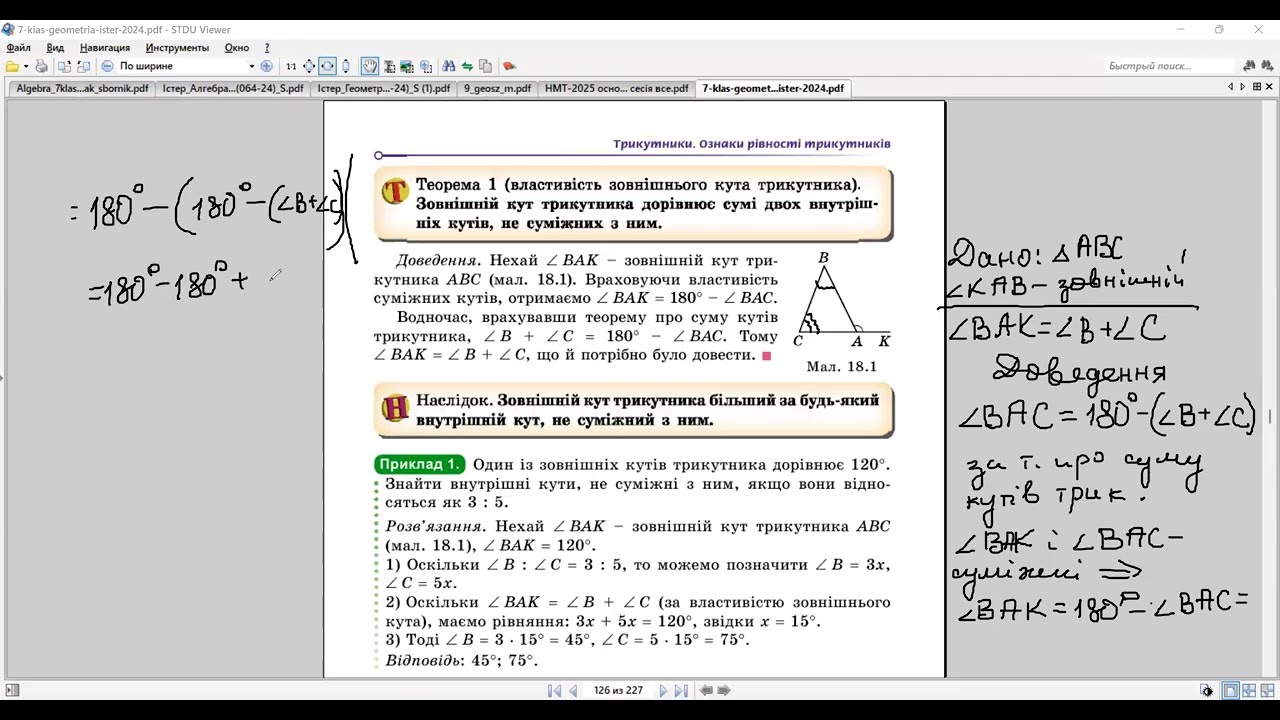Fit the whole page in the window
1280x720 pixels.
(x=309, y=66)
